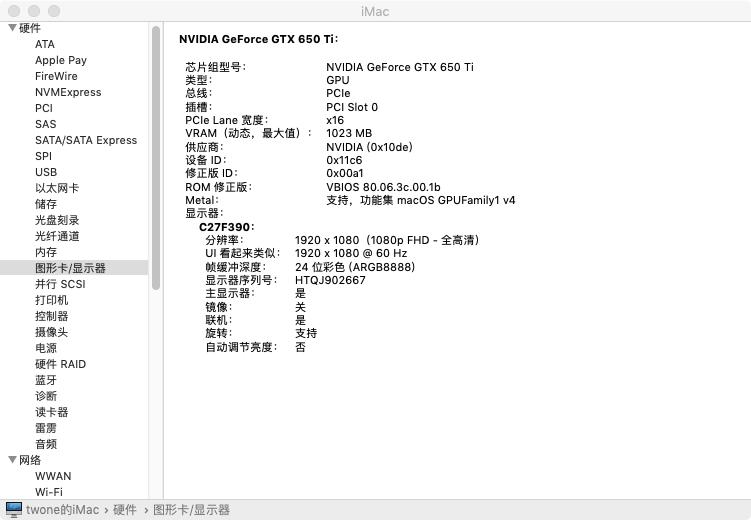The height and width of the screenshot is (520, 751).
Task: Select WWAN under 网络
Action: pos(53,476)
